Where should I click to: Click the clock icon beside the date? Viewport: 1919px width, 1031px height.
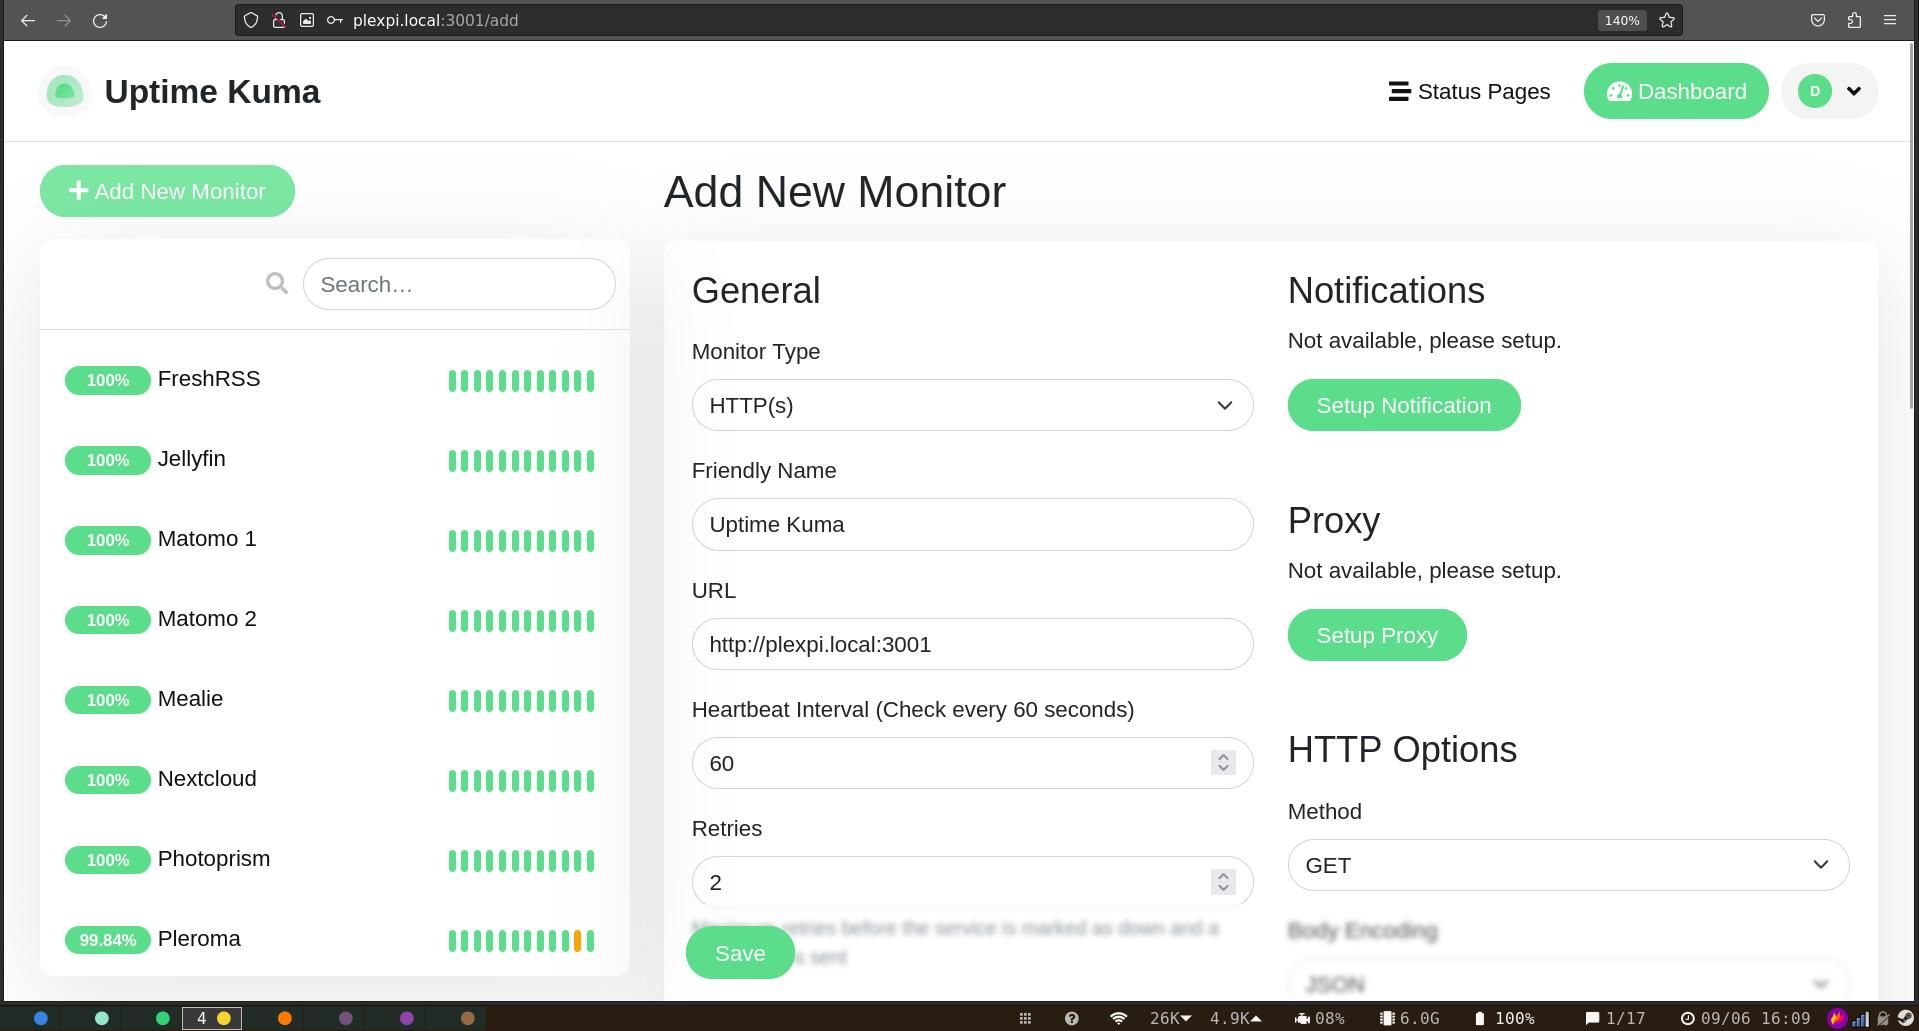(1688, 1018)
